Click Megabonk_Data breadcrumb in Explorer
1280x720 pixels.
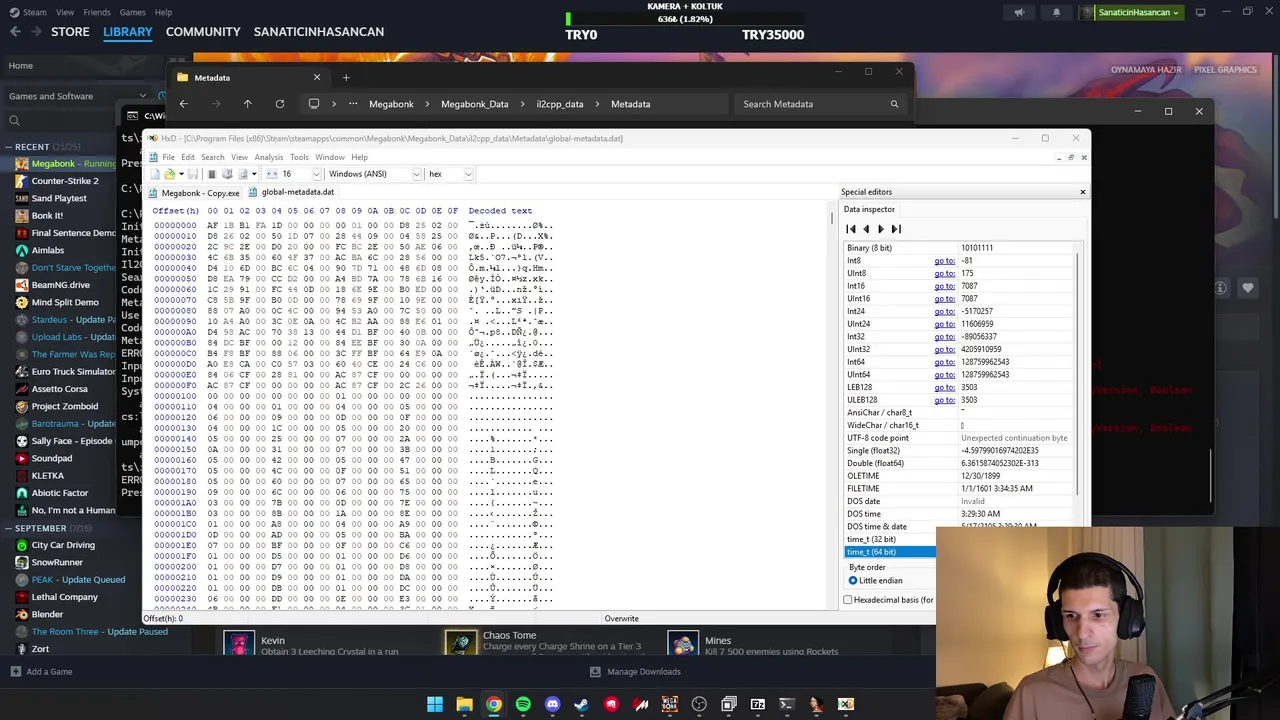pos(475,104)
